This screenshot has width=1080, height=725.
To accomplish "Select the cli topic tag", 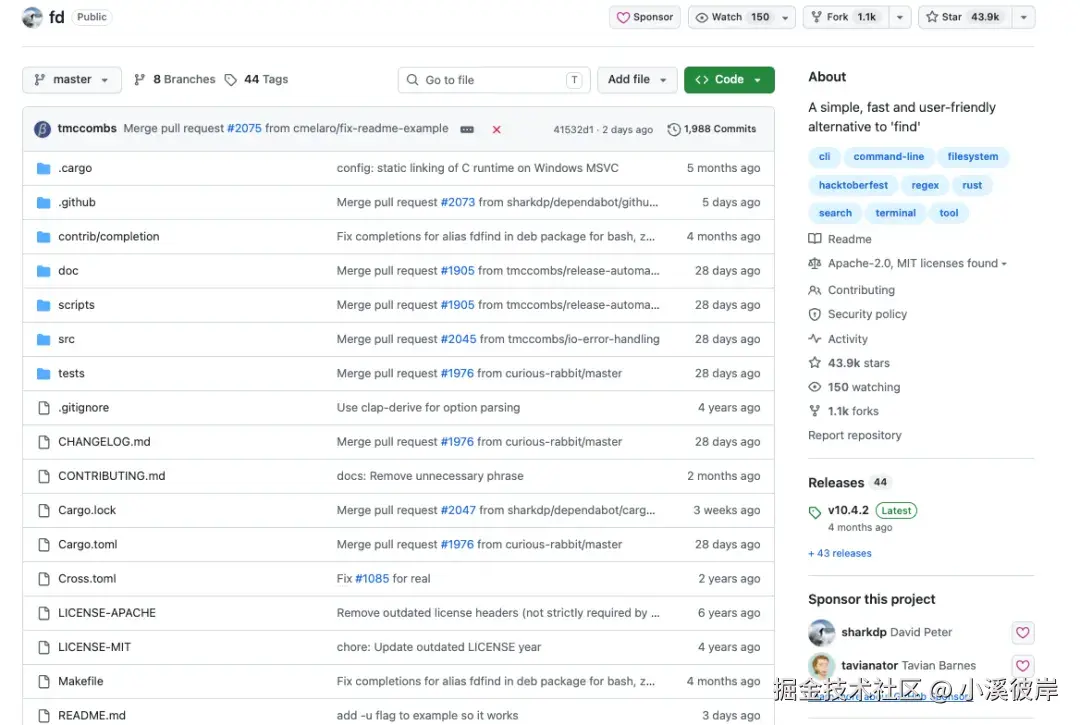I will pos(824,157).
